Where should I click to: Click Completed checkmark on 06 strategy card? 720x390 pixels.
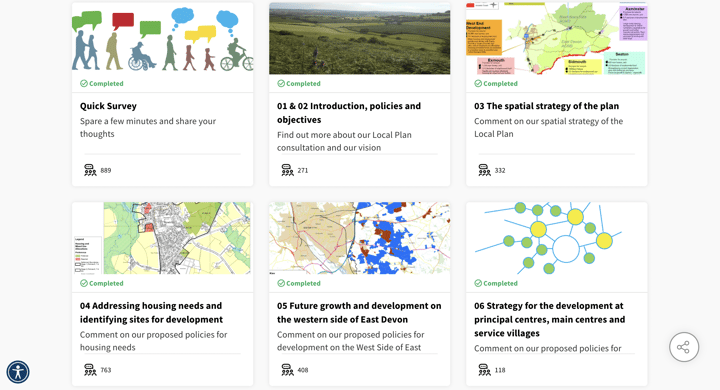(x=478, y=283)
